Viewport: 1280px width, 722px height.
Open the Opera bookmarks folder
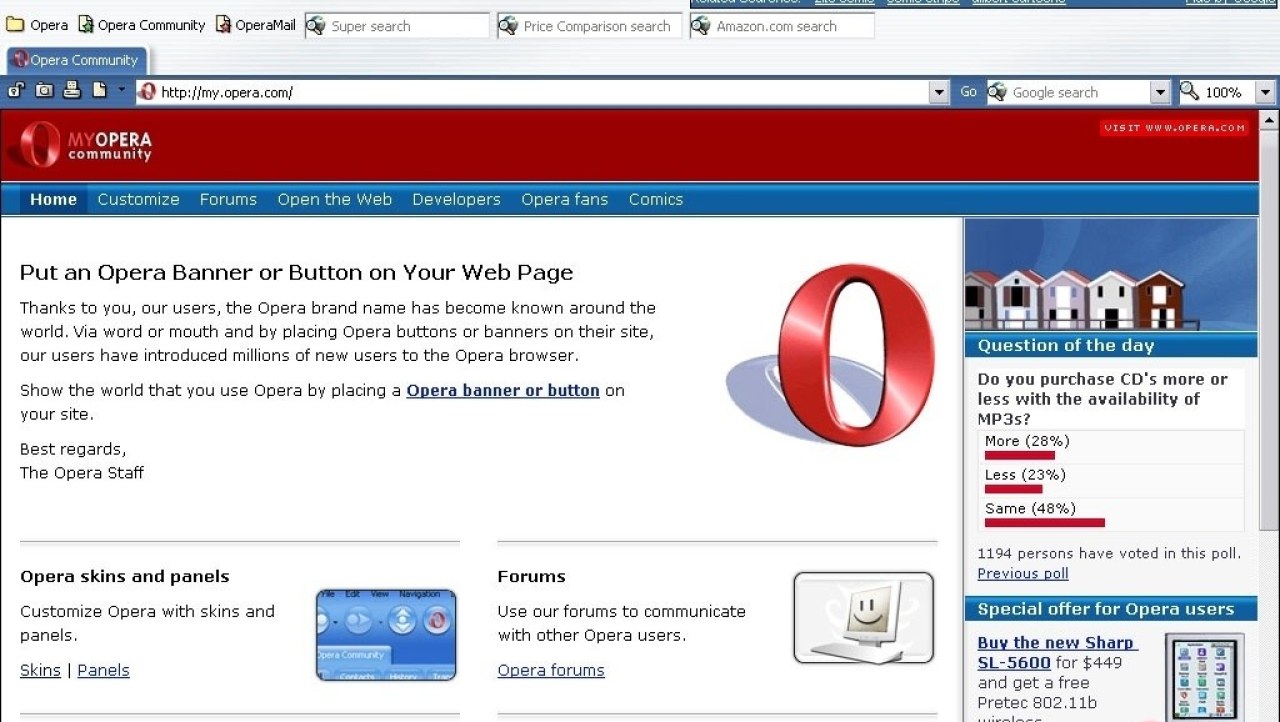coord(37,25)
